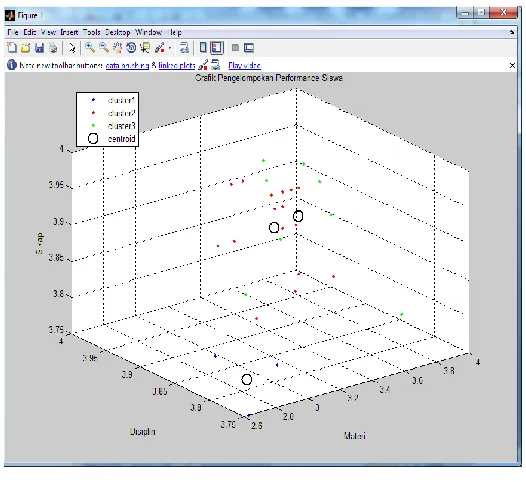Image resolution: width=526 pixels, height=482 pixels.
Task: Open the Edit menu
Action: pyautogui.click(x=30, y=32)
